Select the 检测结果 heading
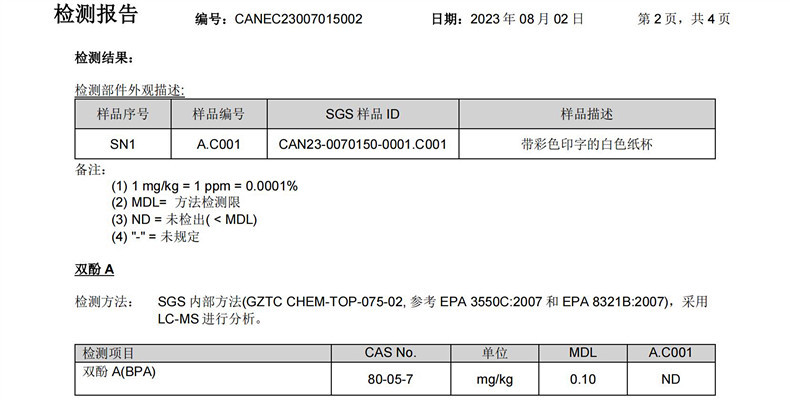The width and height of the screenshot is (790, 400). 105,58
